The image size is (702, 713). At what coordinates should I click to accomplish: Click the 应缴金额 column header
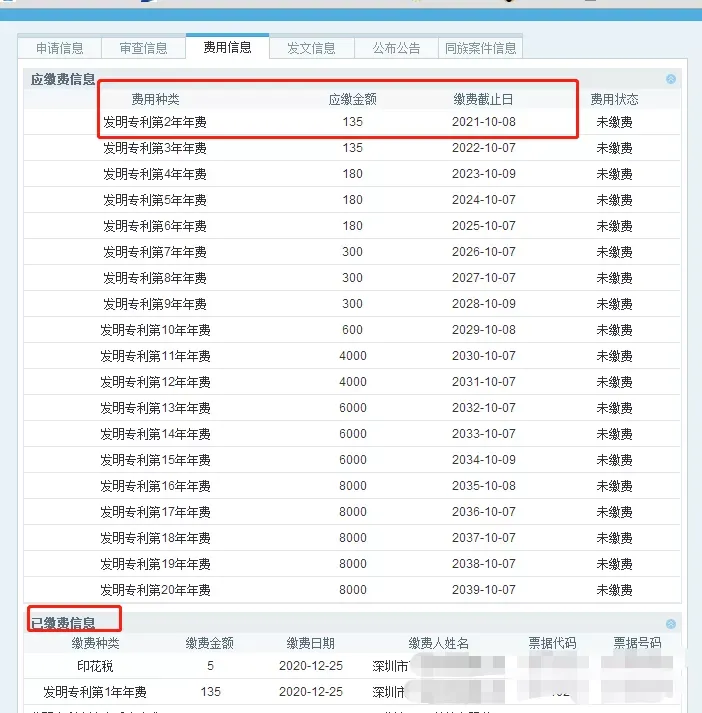(352, 99)
